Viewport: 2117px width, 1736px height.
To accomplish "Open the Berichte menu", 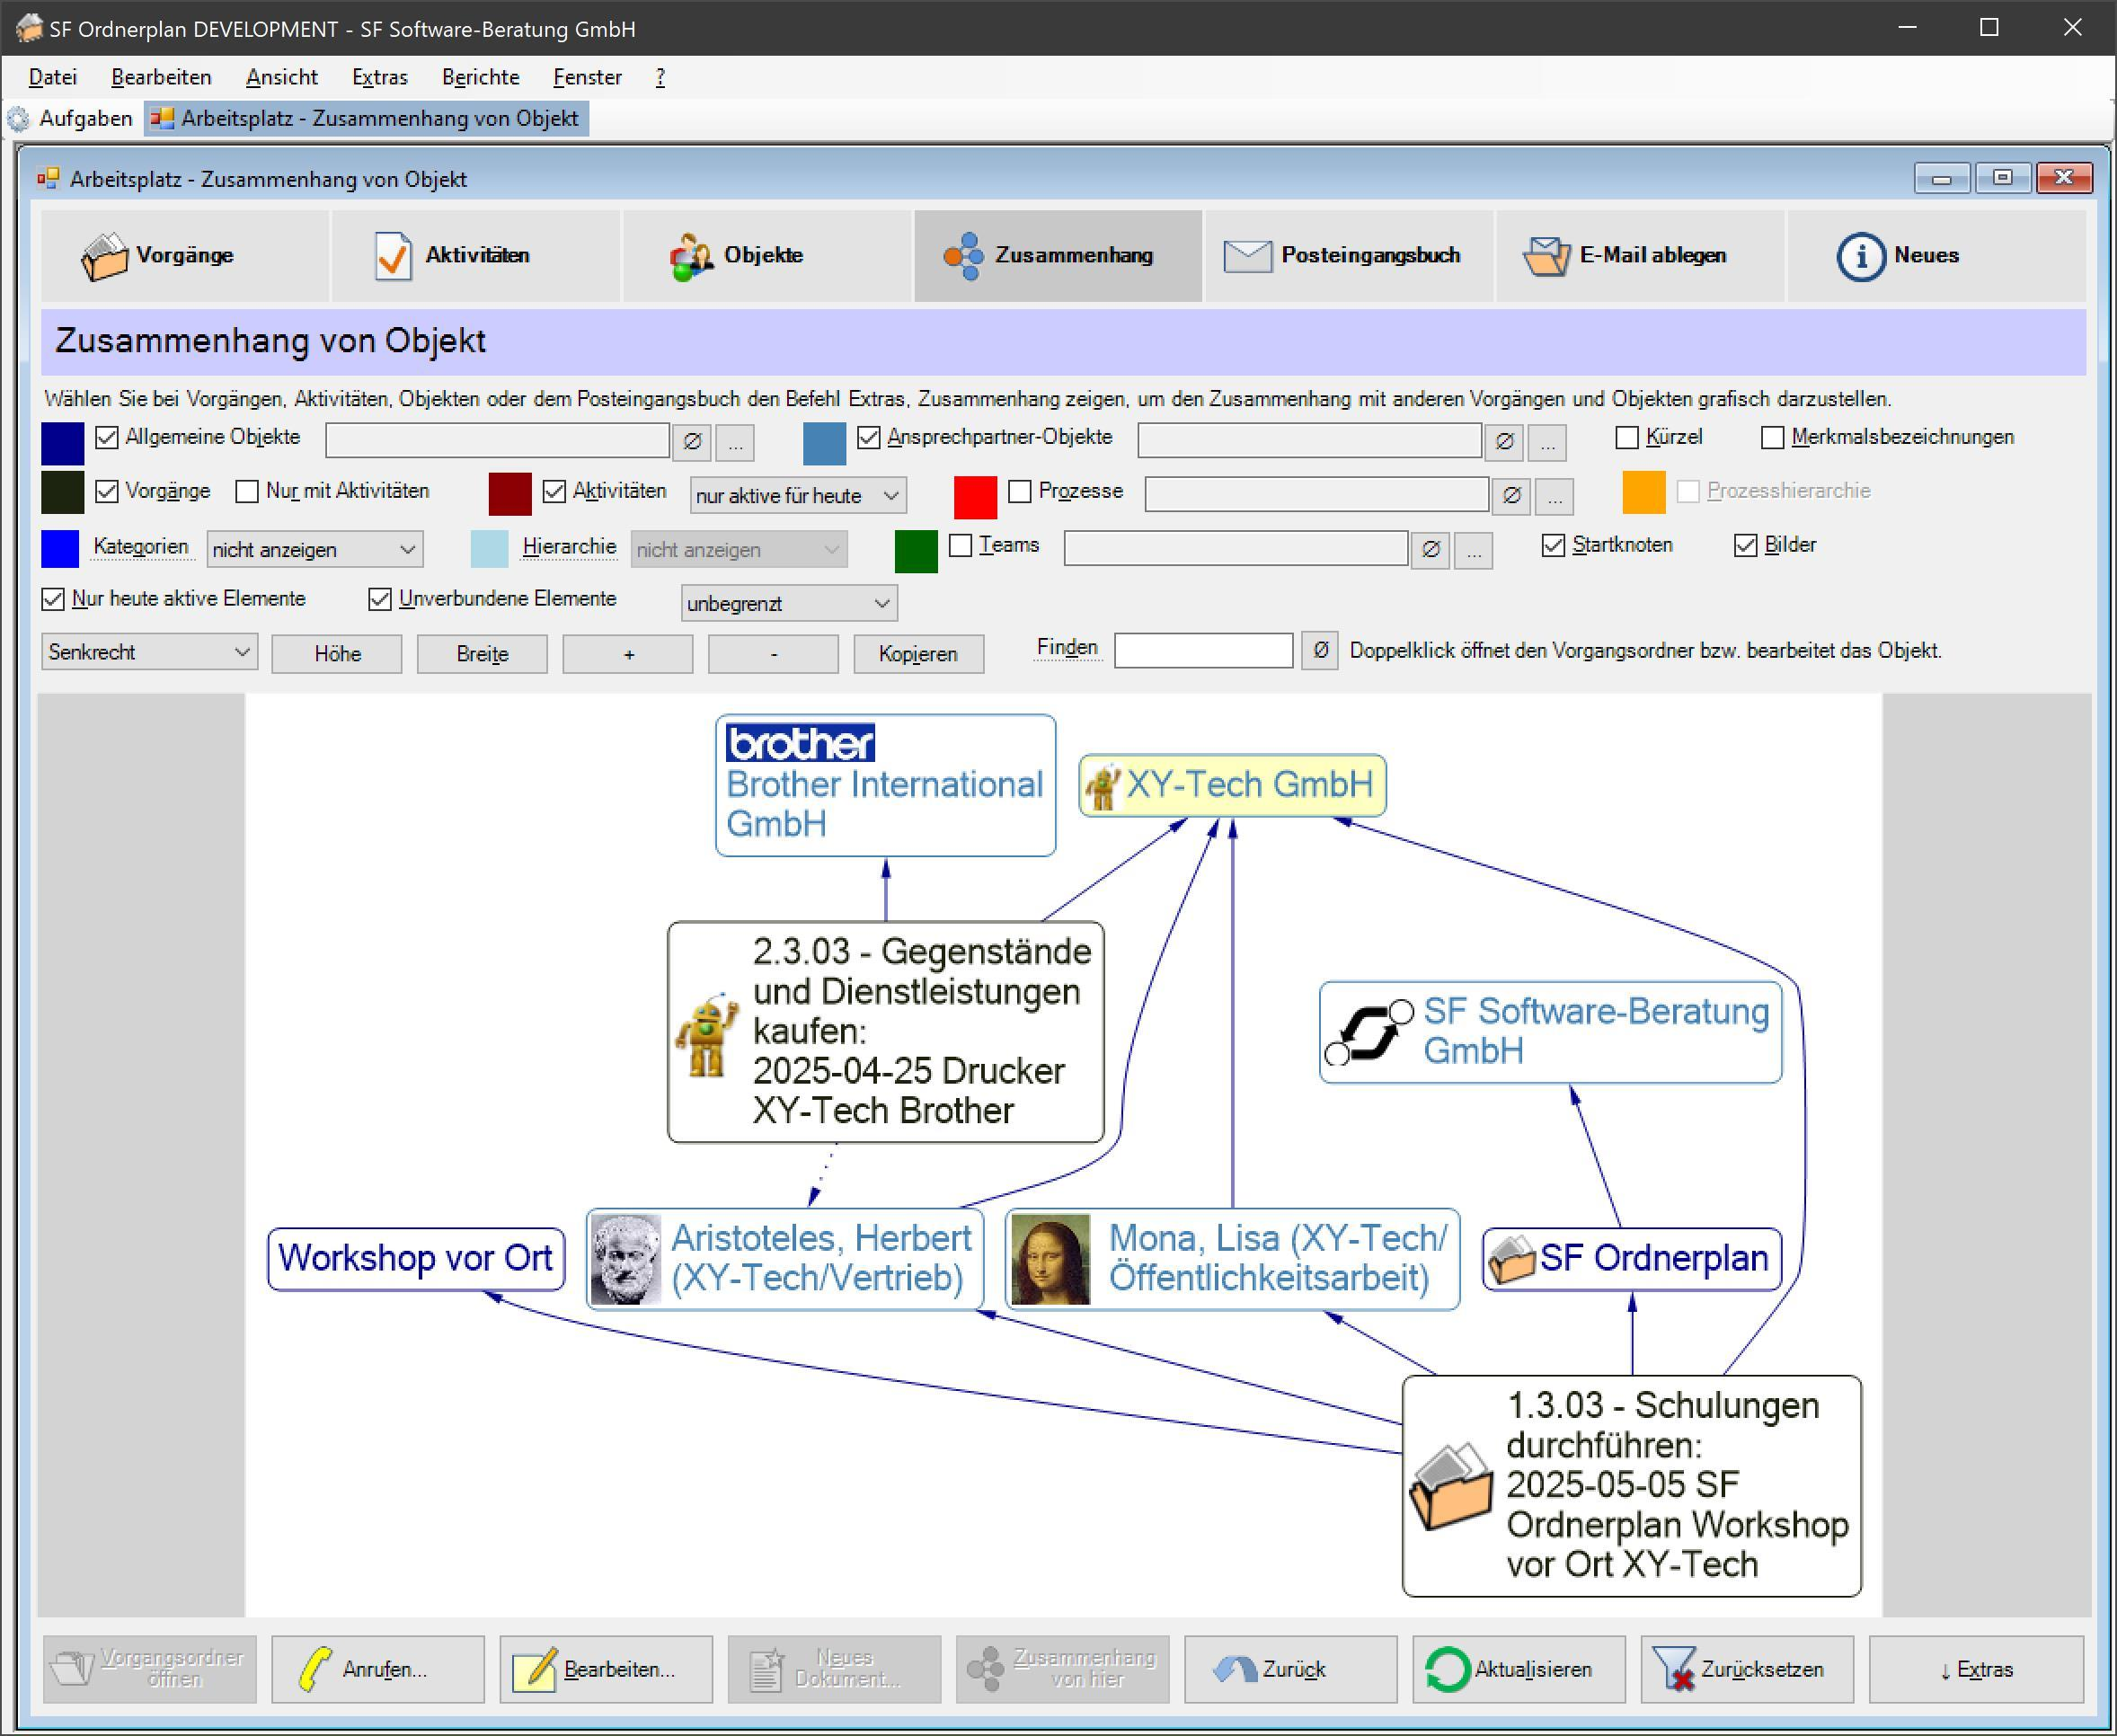I will (x=480, y=77).
